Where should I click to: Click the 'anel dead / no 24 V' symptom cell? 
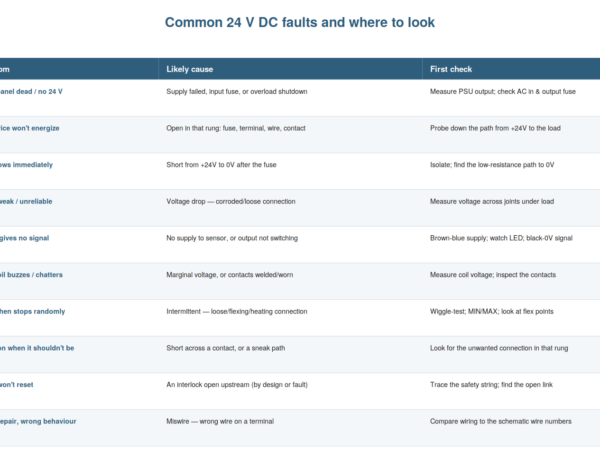pos(31,91)
